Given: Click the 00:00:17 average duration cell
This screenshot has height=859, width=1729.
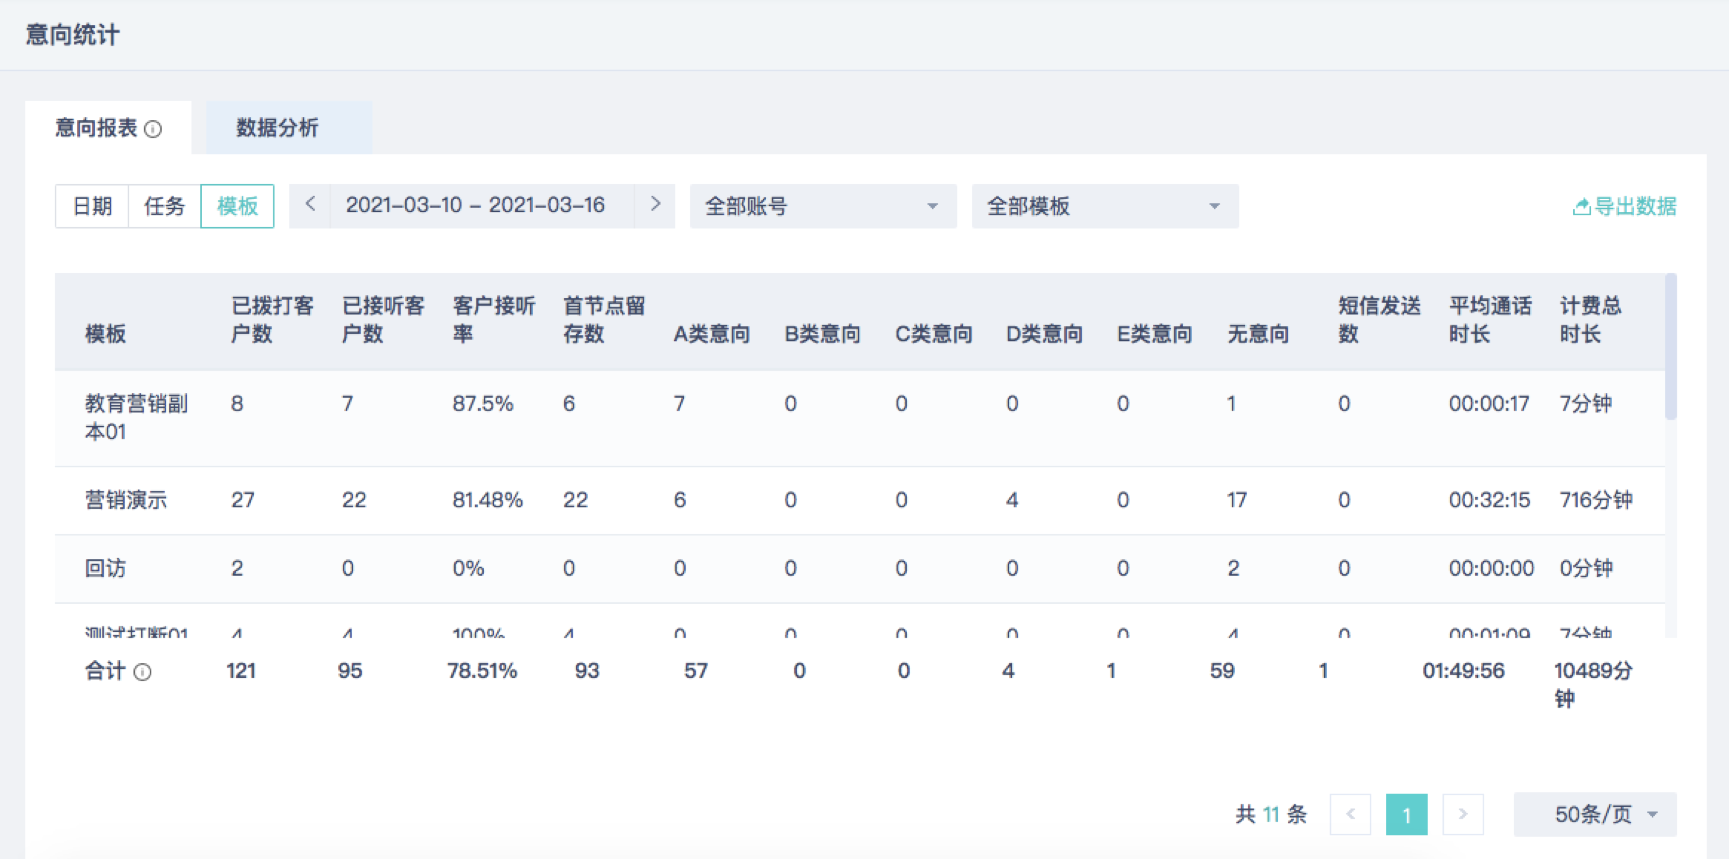Looking at the screenshot, I should (1490, 404).
